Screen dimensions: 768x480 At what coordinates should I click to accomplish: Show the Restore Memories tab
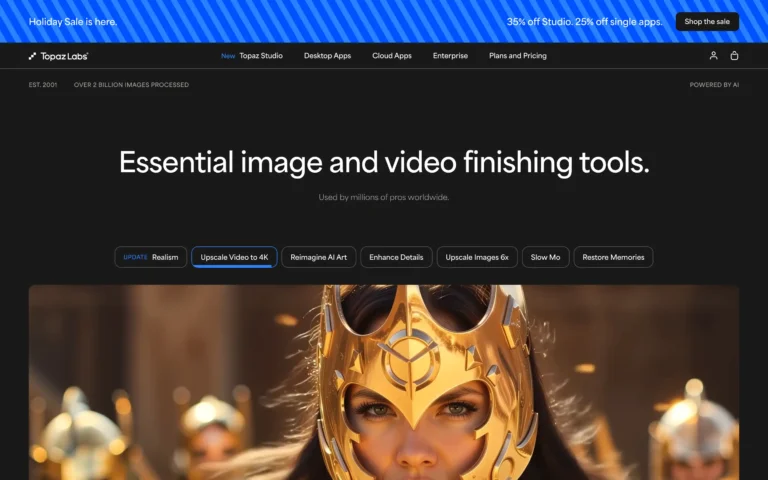click(613, 257)
